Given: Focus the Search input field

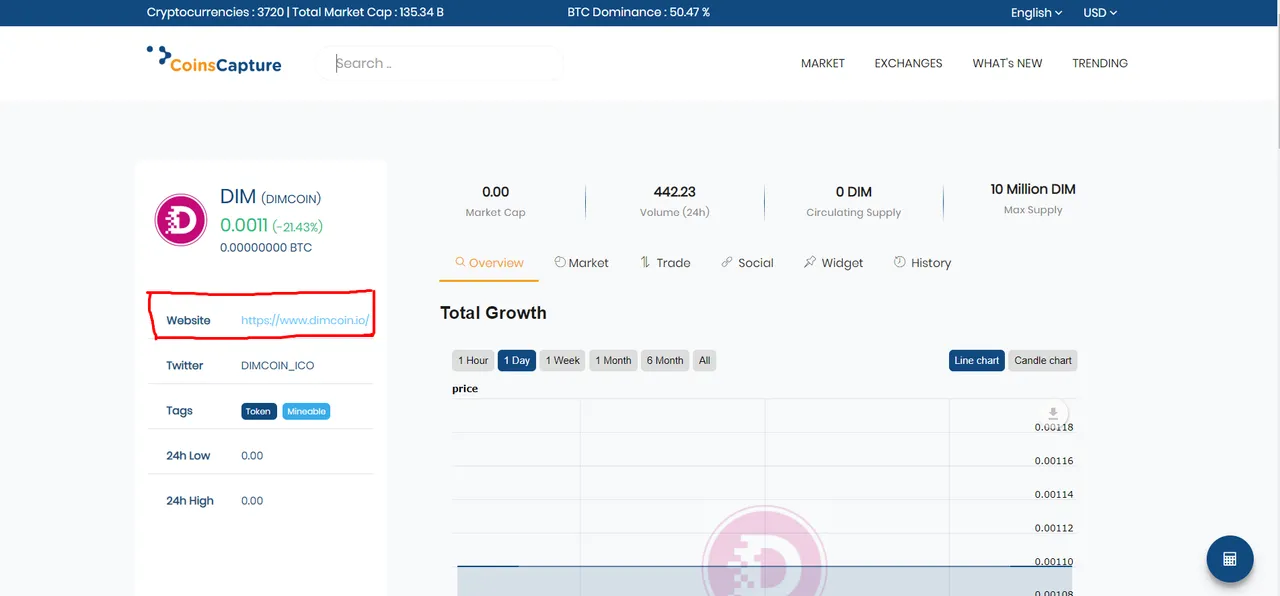Looking at the screenshot, I should 440,63.
